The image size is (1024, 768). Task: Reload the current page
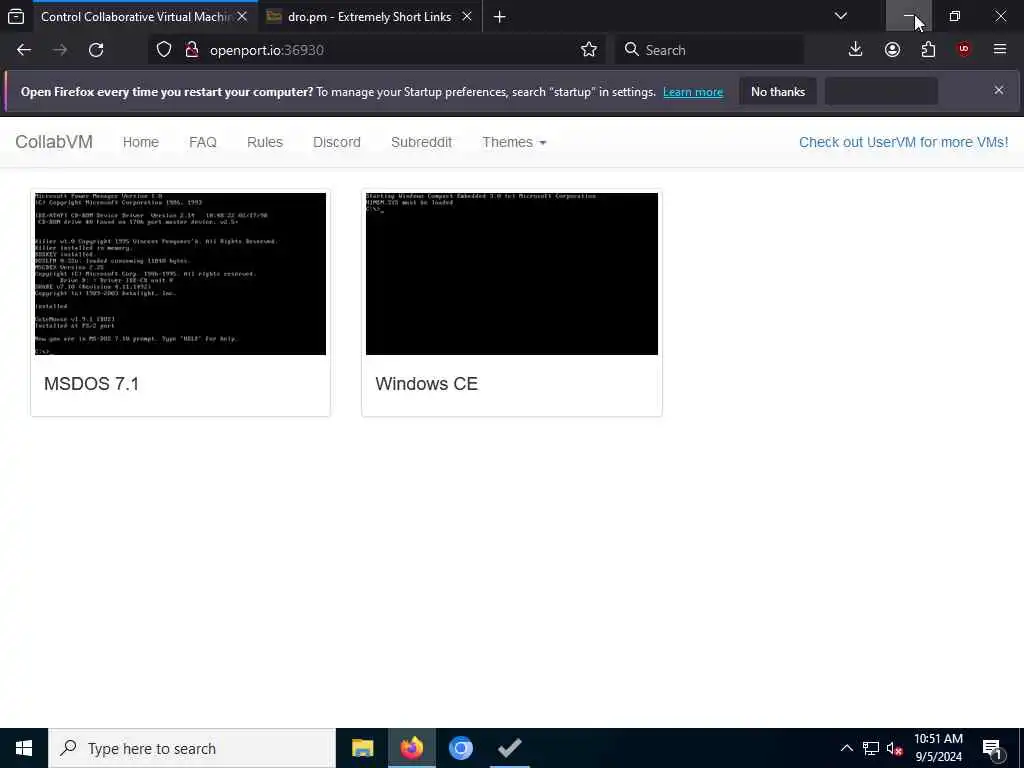[x=96, y=50]
